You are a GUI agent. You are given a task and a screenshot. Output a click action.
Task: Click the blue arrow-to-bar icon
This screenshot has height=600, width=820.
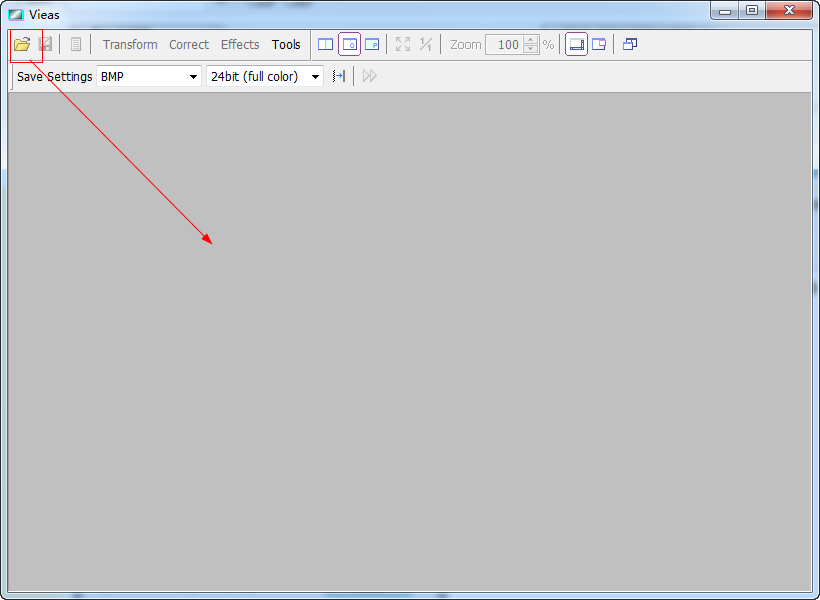coord(339,76)
